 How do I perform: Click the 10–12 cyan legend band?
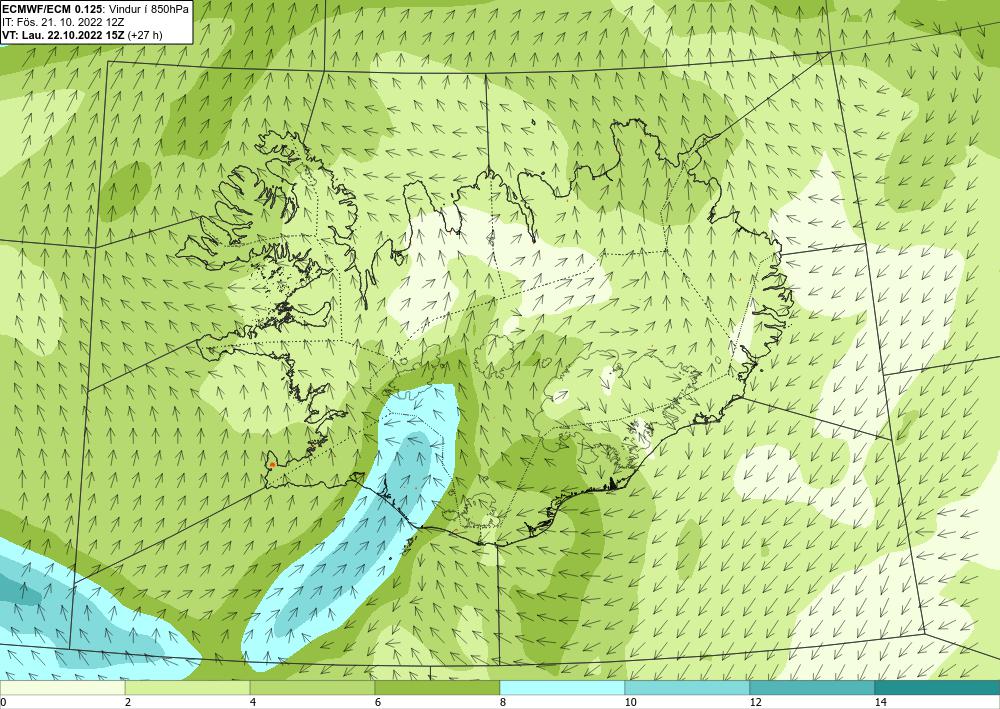(x=688, y=687)
